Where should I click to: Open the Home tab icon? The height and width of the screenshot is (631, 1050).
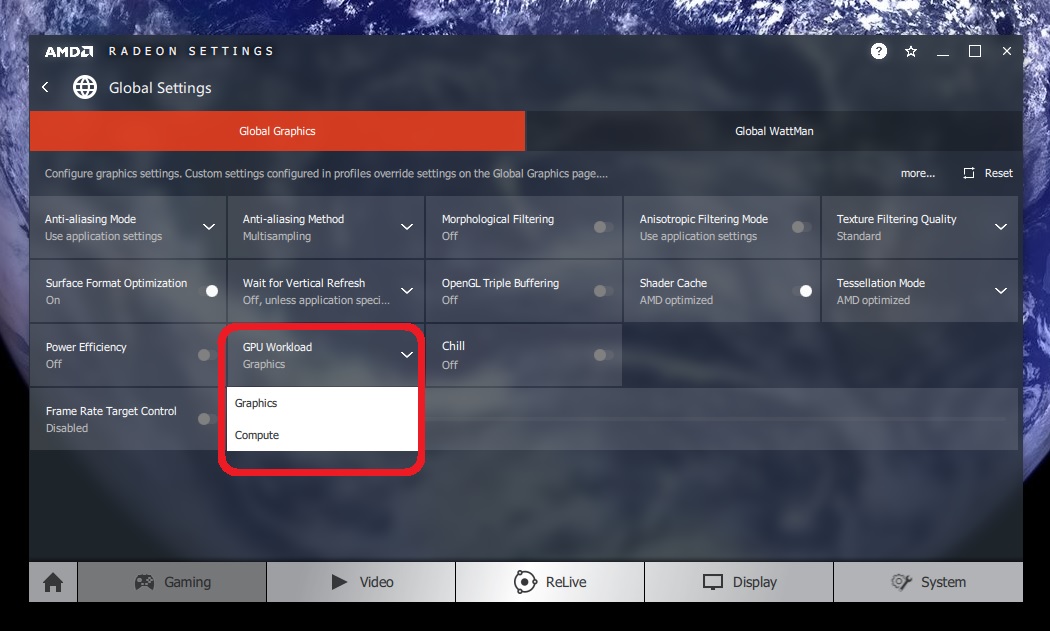[x=53, y=582]
